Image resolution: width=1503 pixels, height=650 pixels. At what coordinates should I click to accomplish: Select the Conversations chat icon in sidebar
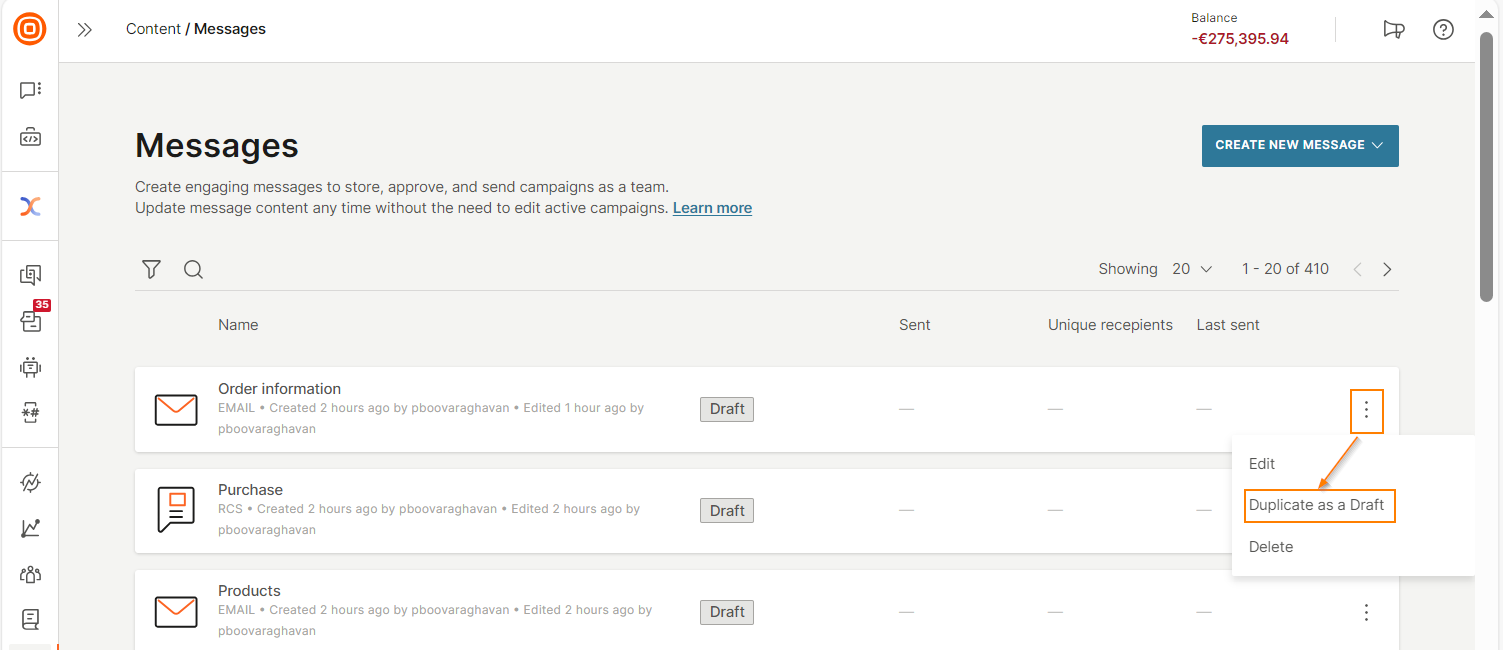[x=30, y=89]
